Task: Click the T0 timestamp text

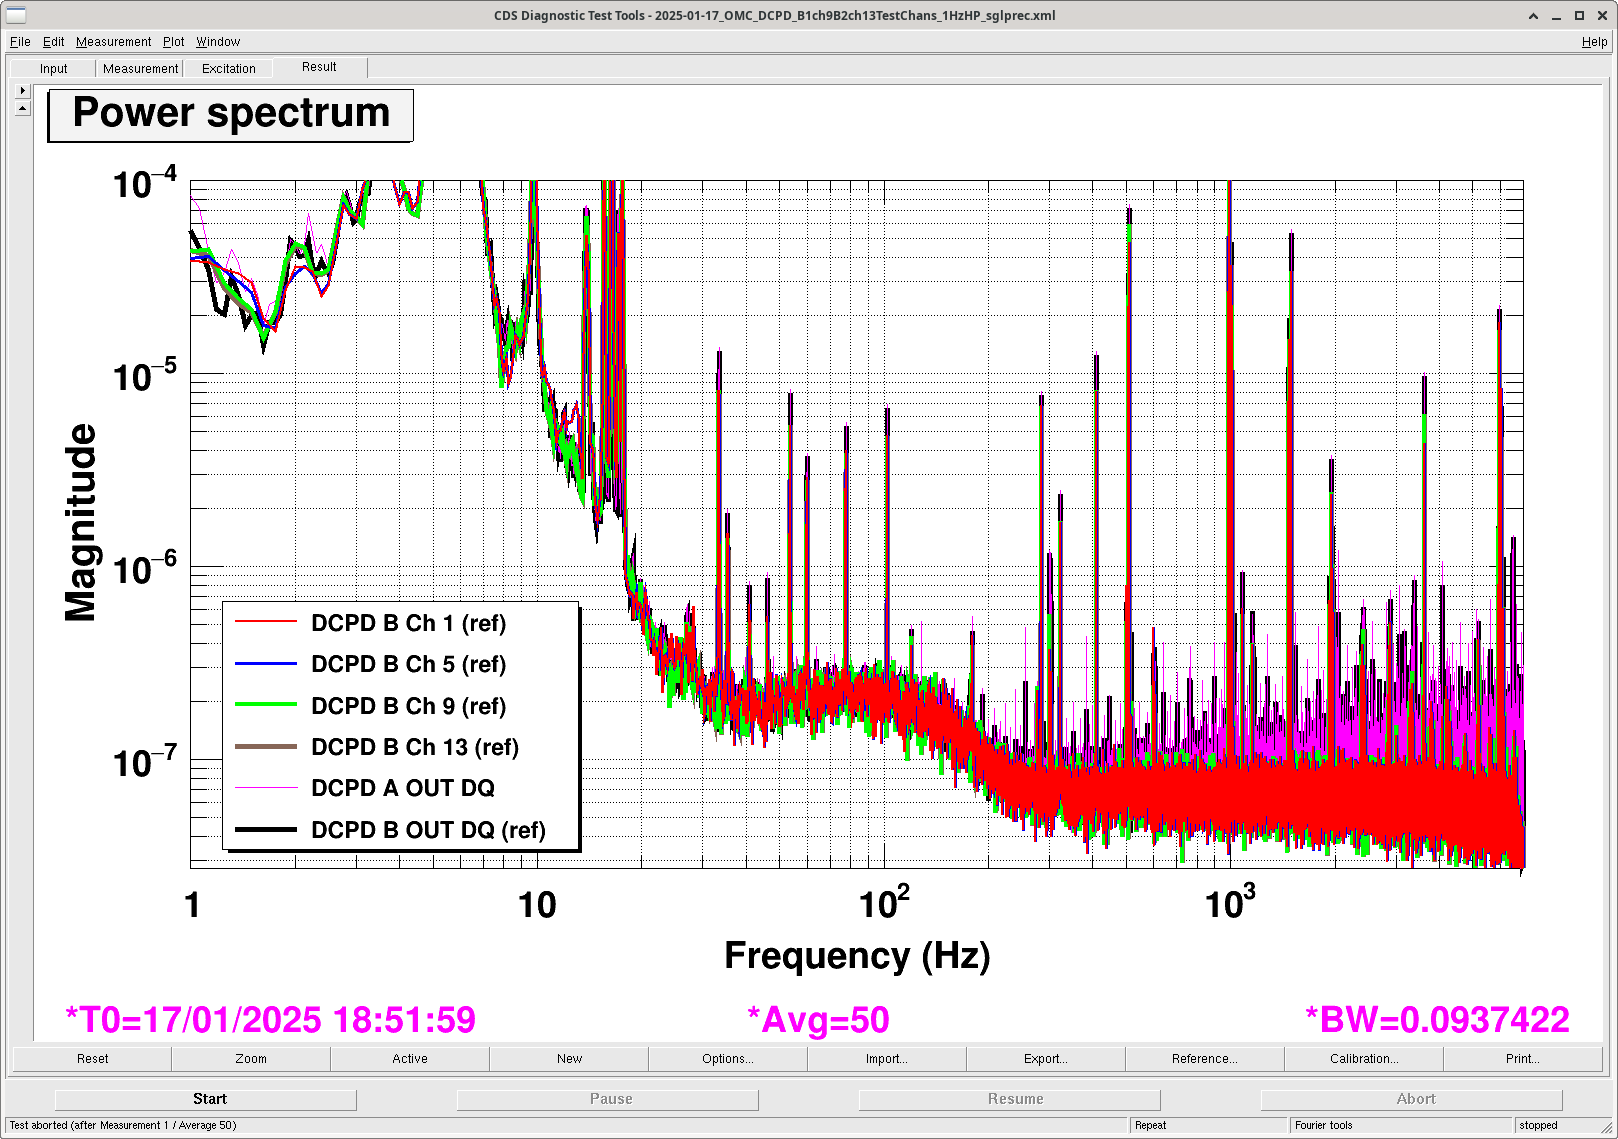Action: (x=271, y=1020)
